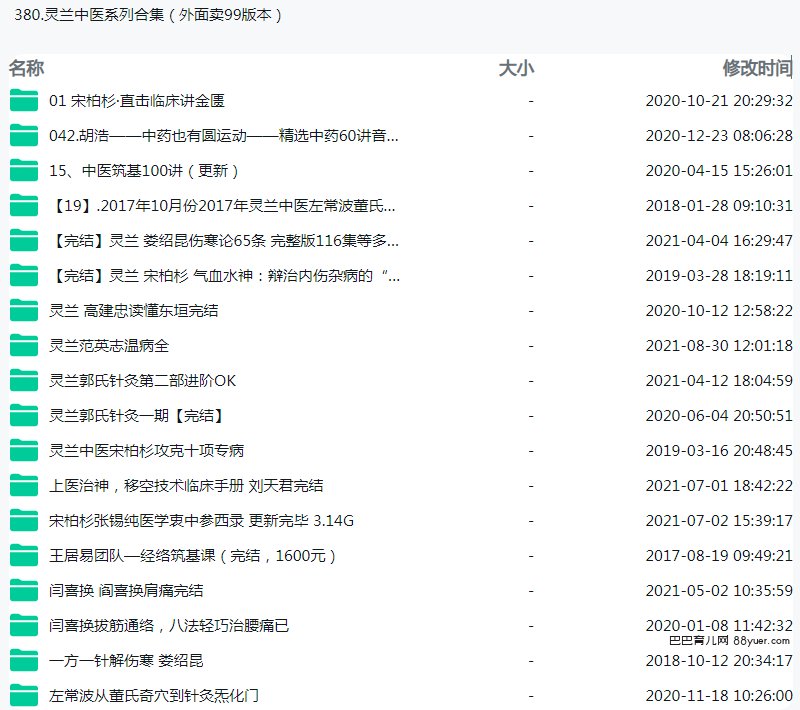This screenshot has width=800, height=710.
Task: Open folder 灵兰郭氏针灸一期【完结】
Action: point(137,416)
